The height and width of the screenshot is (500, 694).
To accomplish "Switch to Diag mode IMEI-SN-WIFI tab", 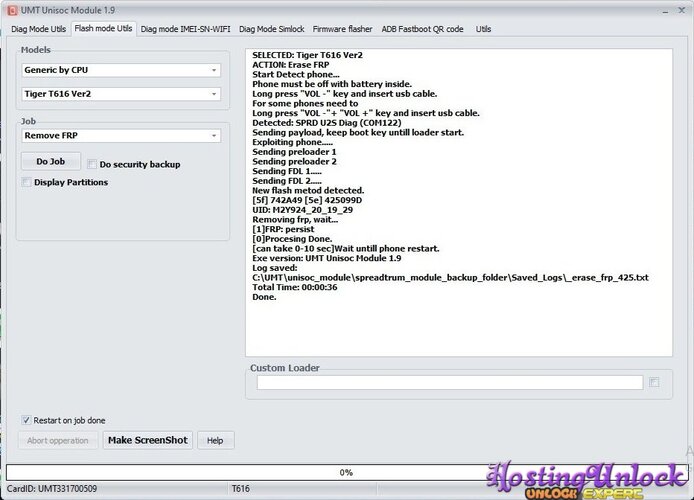I will coord(185,29).
